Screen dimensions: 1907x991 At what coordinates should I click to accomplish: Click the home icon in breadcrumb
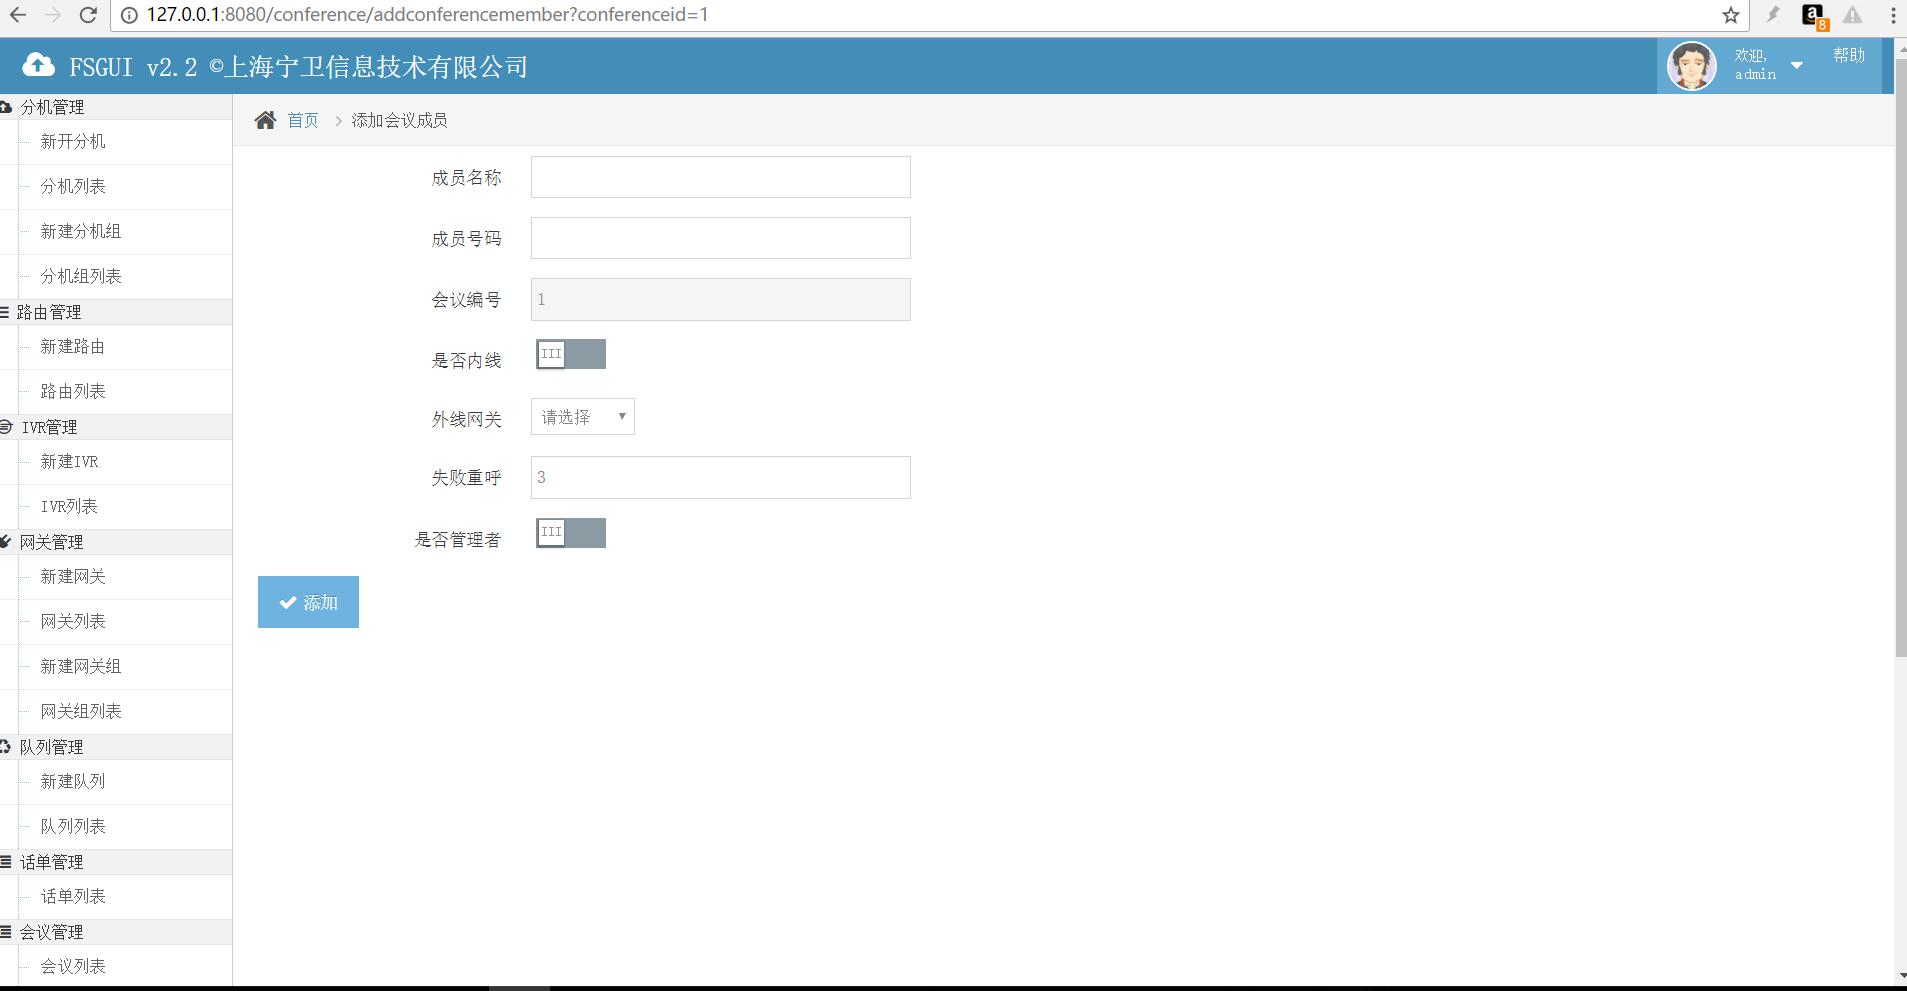pos(265,121)
